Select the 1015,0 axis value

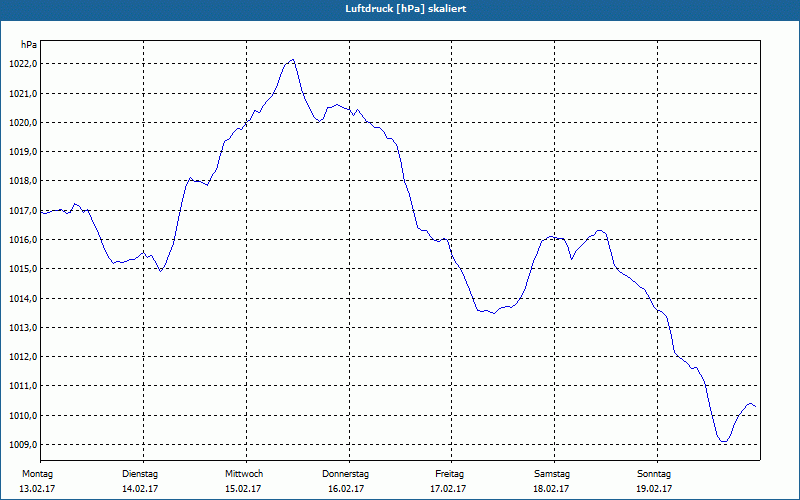pos(23,269)
